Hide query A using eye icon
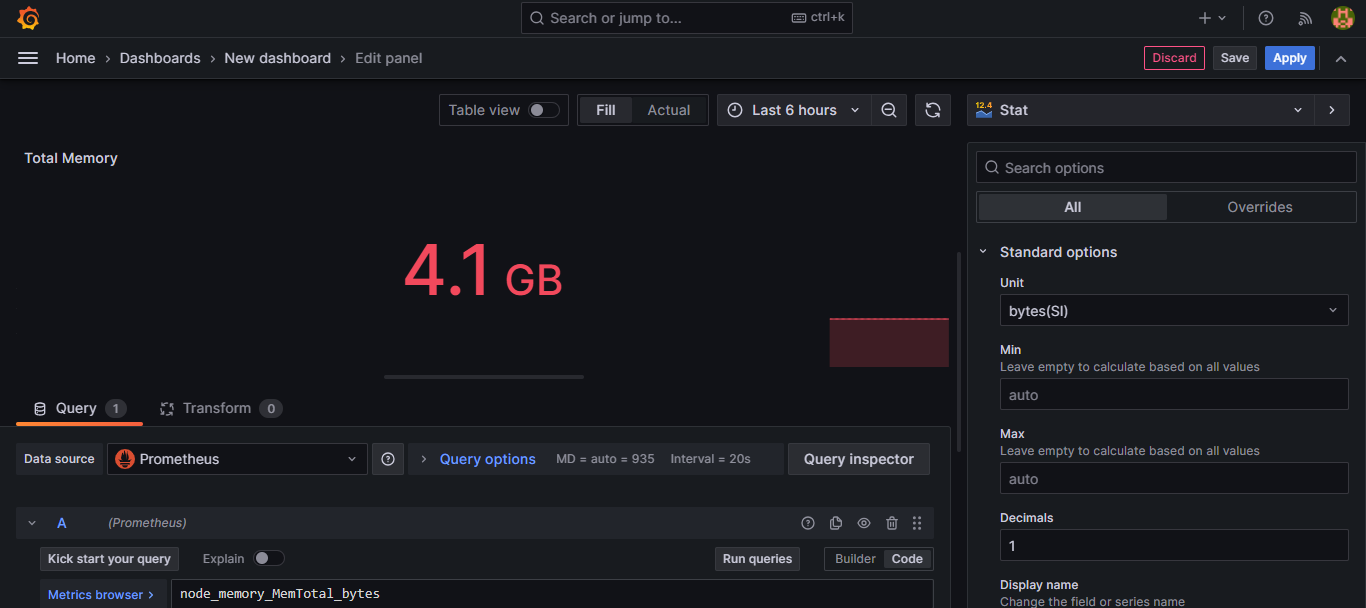The image size is (1366, 608). click(x=864, y=523)
